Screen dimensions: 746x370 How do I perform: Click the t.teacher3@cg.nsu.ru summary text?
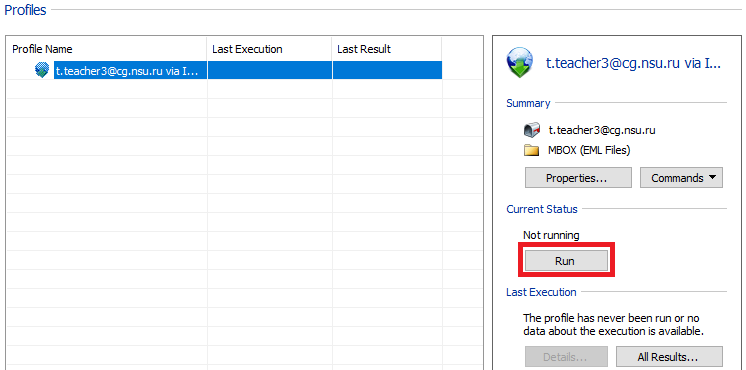coord(602,130)
